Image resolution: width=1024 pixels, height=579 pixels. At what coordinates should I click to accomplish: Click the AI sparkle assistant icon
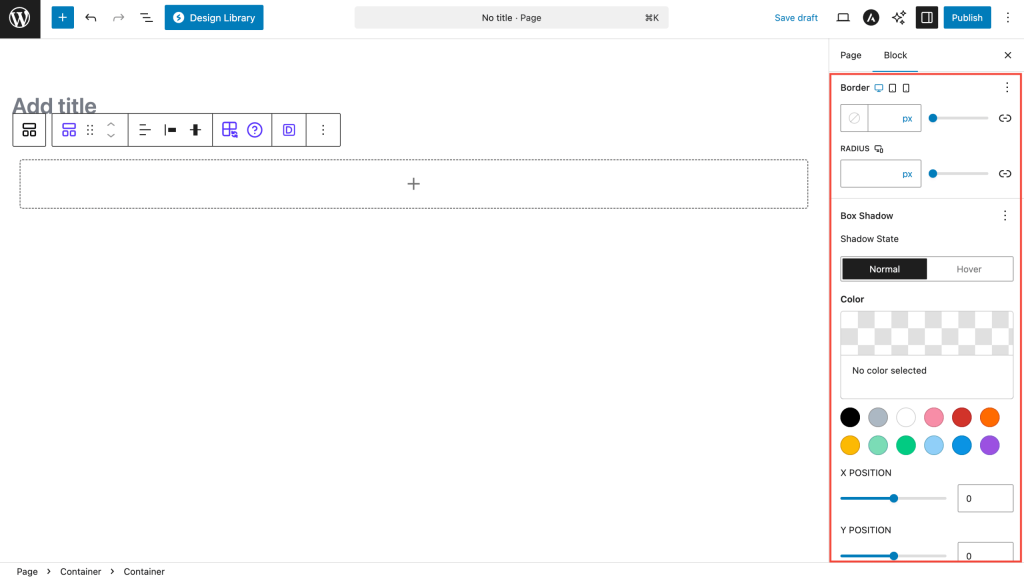tap(898, 18)
